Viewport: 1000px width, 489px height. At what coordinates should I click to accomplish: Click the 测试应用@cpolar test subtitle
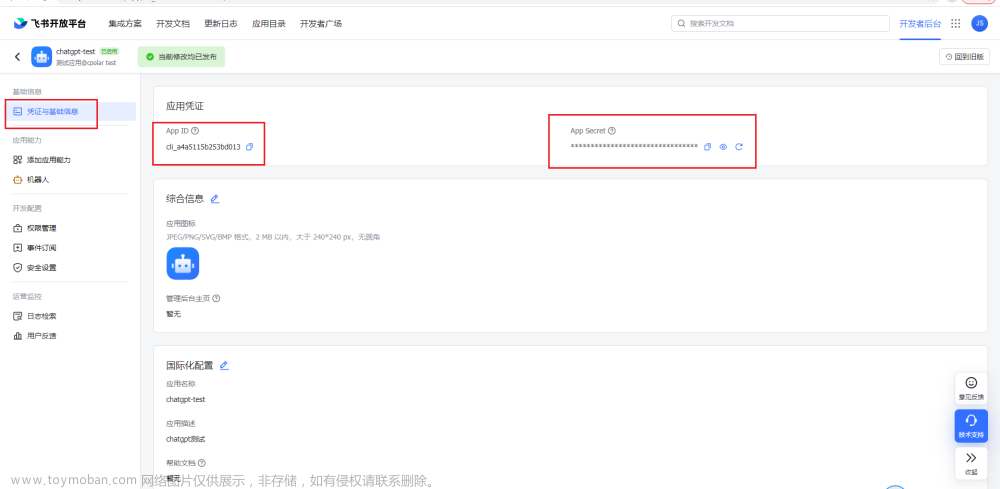[86, 63]
